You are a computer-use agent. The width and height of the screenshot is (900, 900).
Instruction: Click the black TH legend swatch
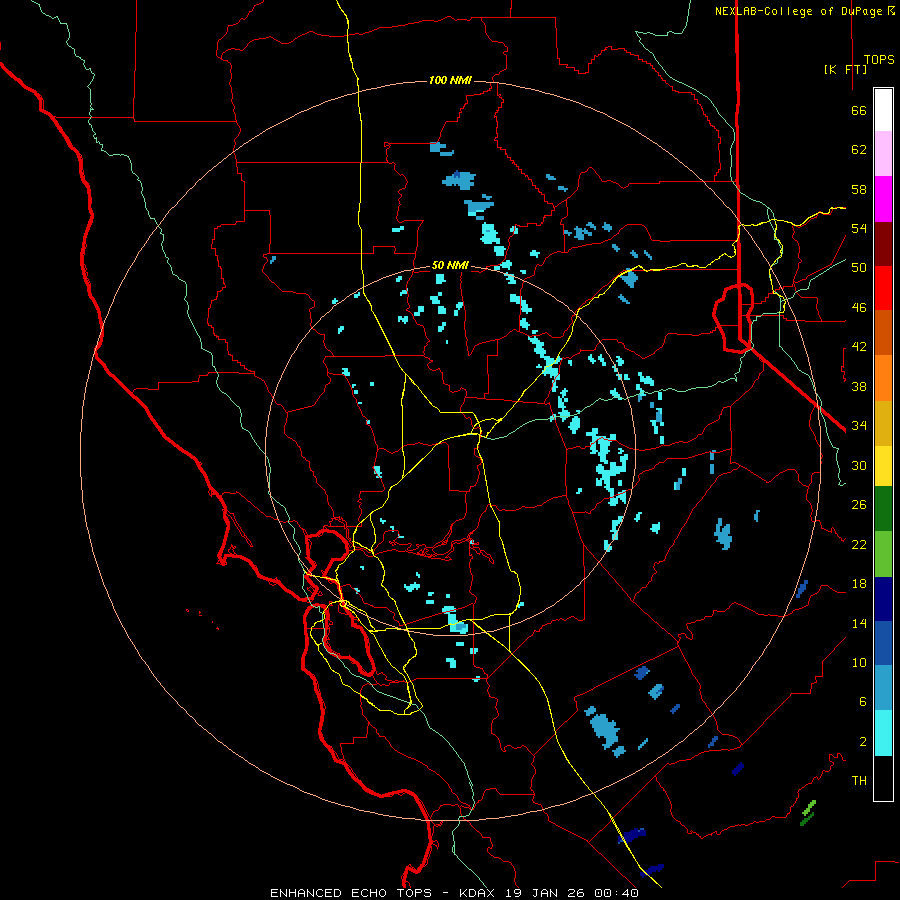point(883,778)
